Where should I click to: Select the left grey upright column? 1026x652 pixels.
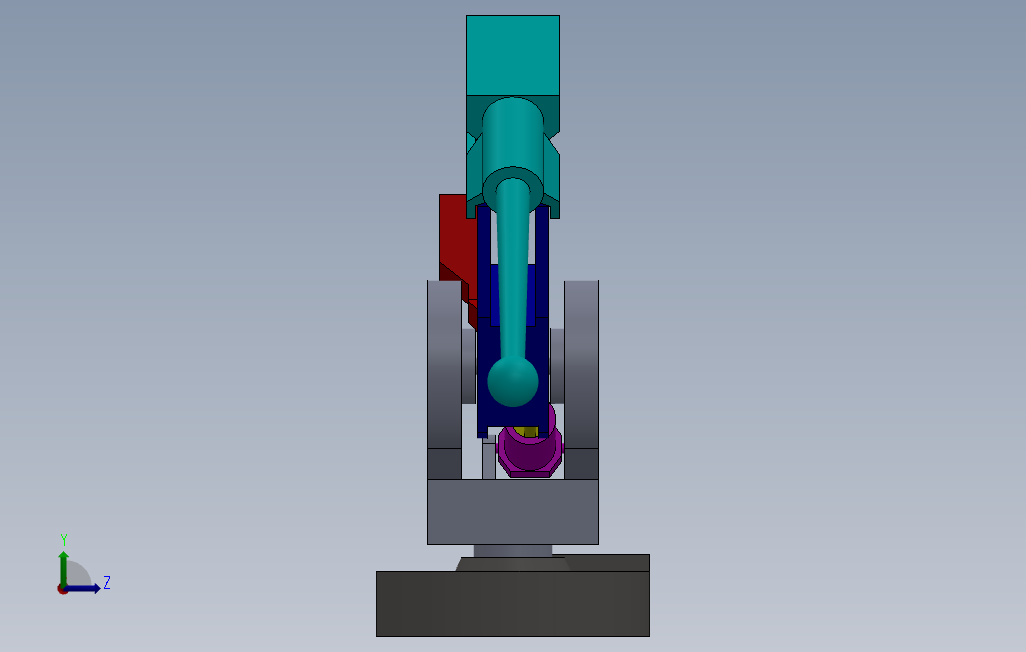[x=445, y=380]
